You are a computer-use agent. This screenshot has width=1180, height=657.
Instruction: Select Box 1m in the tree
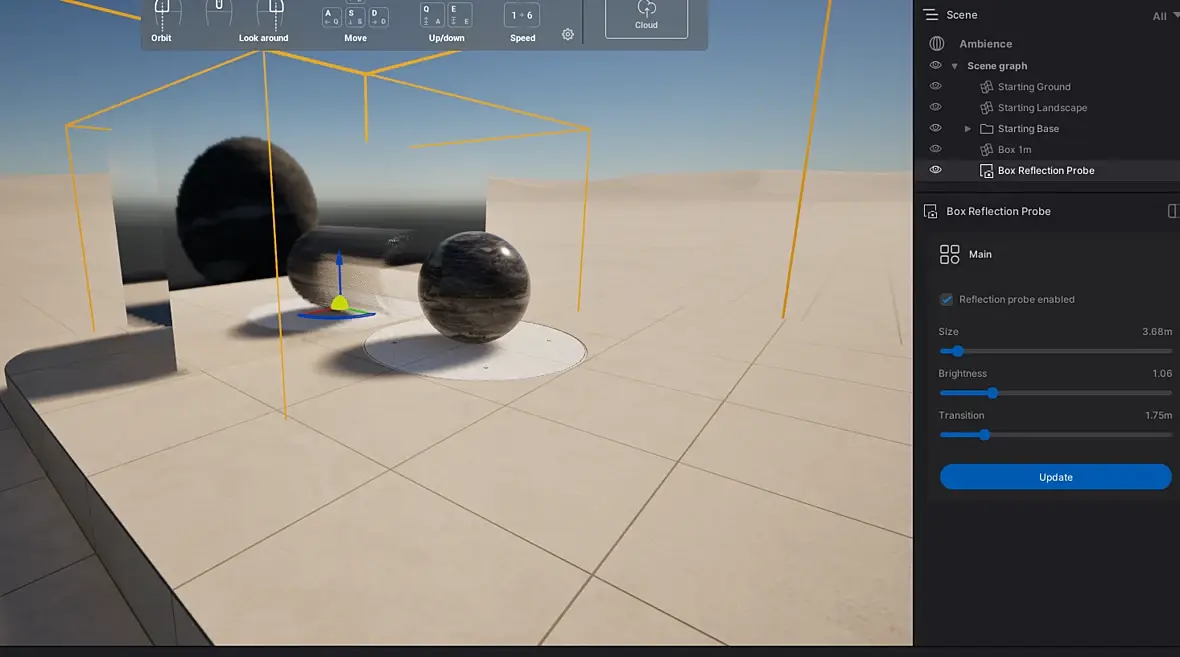click(1014, 150)
